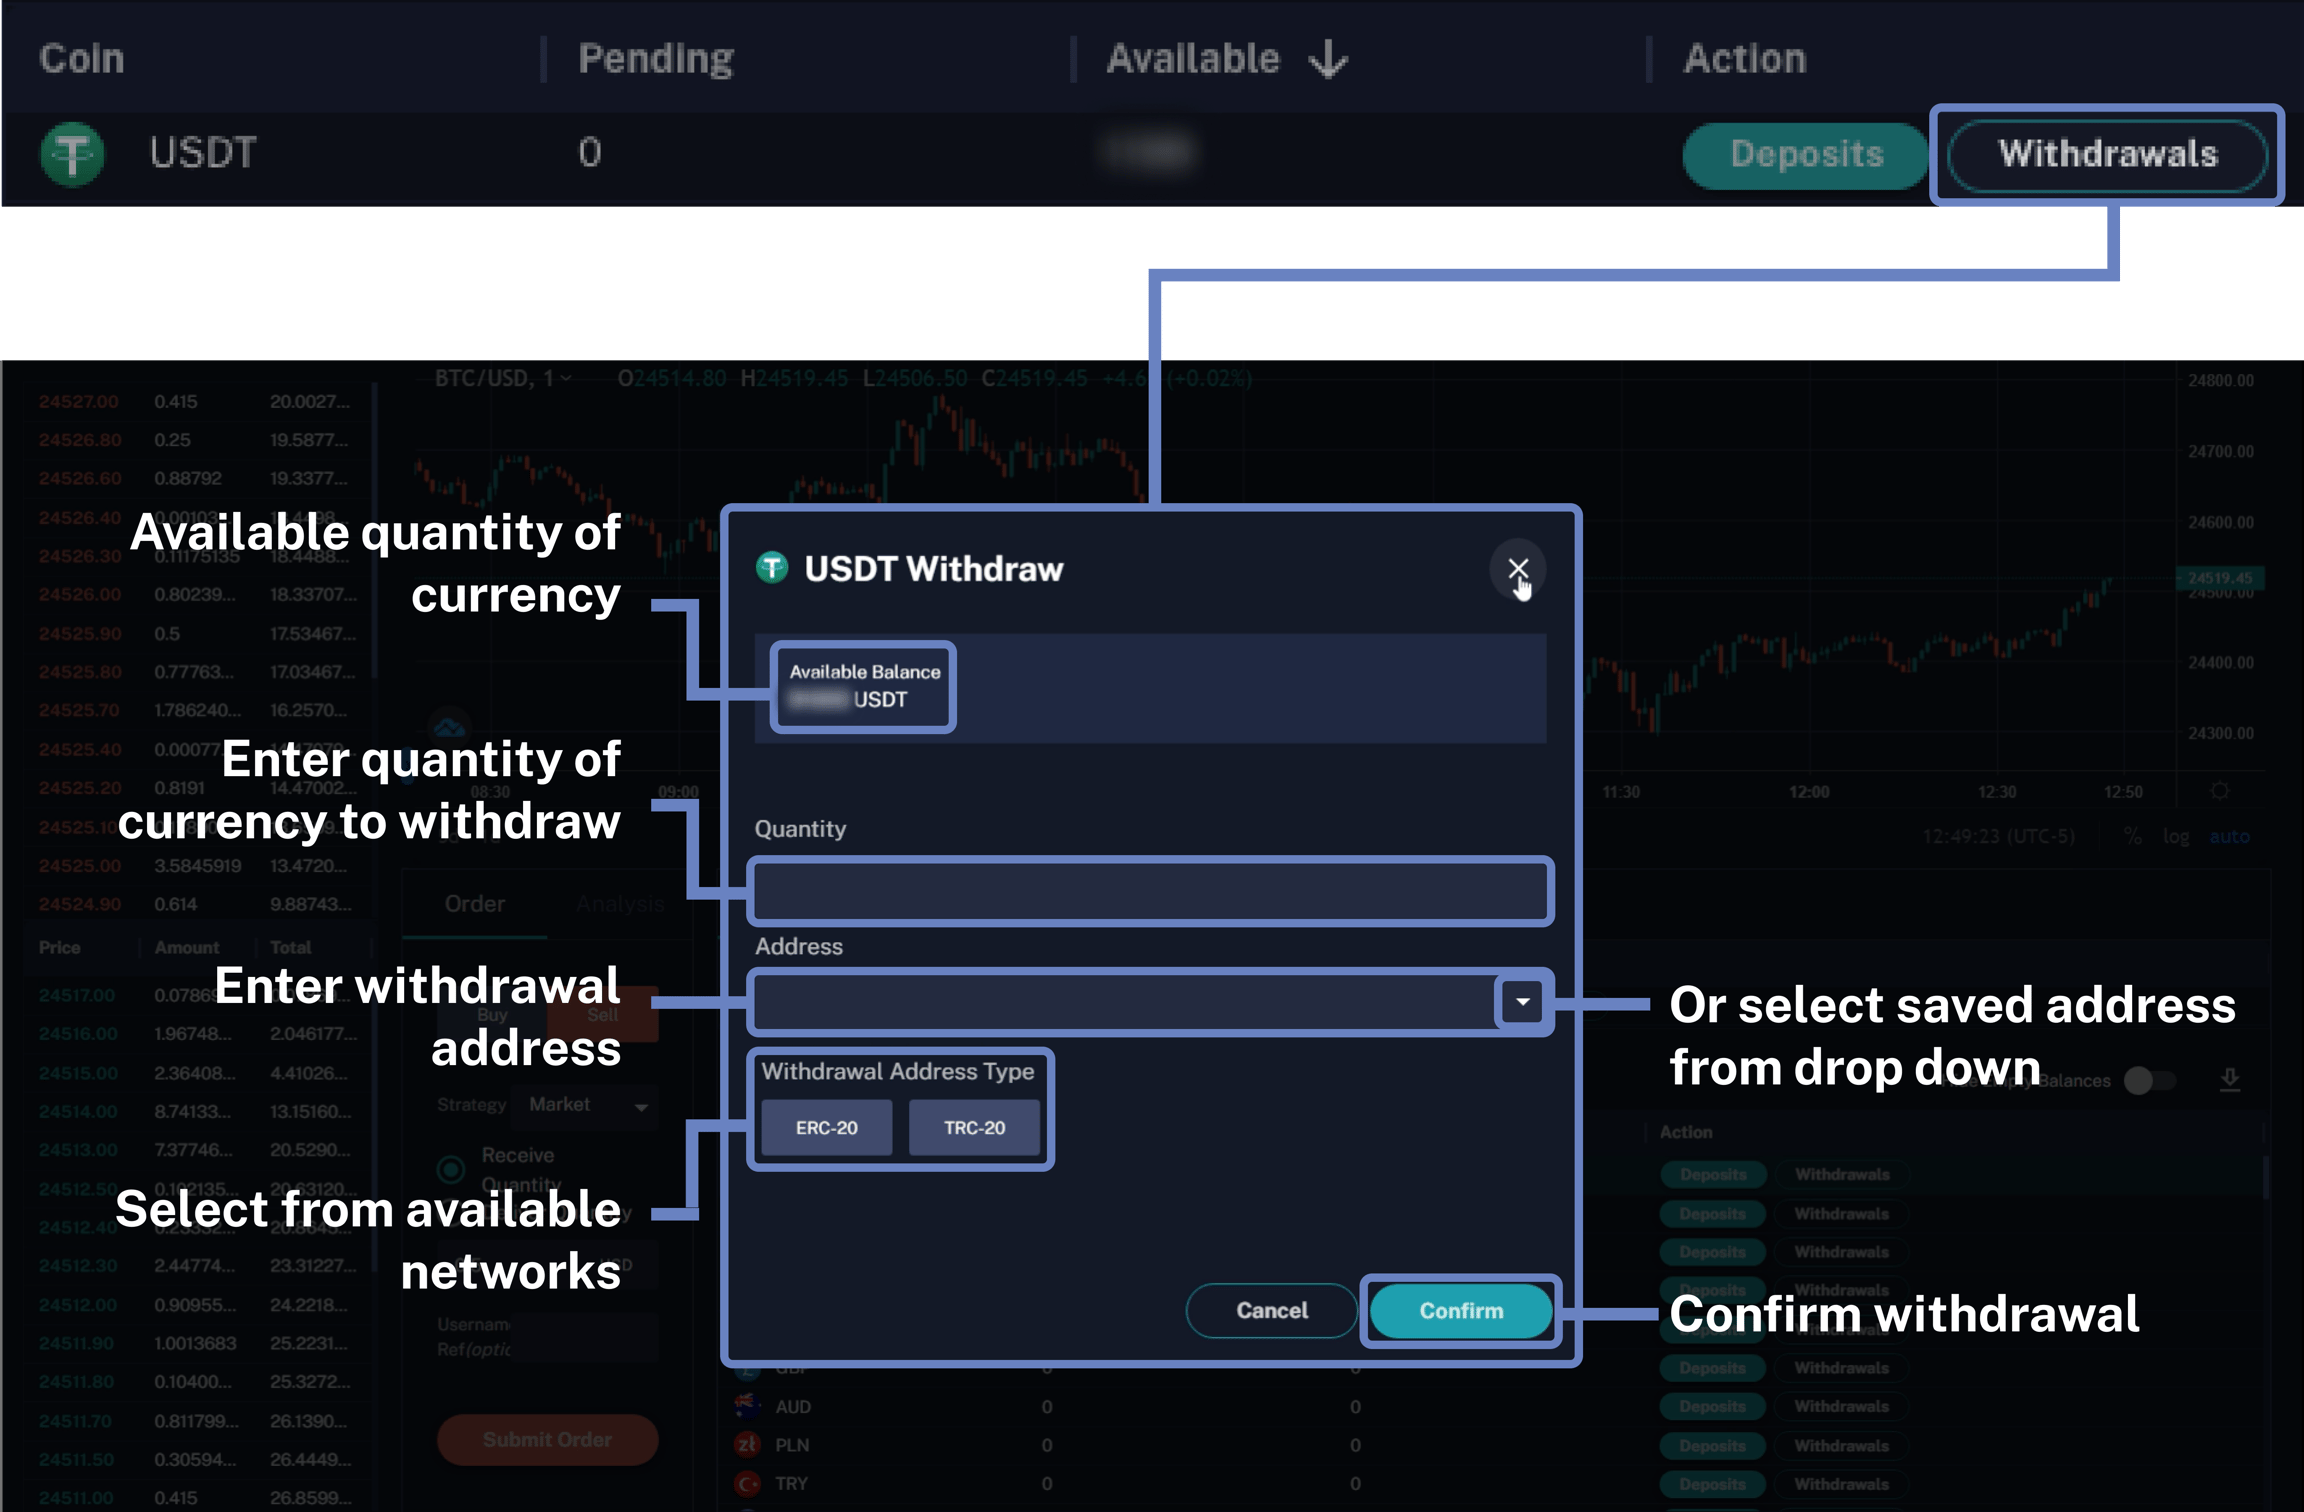Click the Withdrawals button for USDT
This screenshot has height=1512, width=2304.
pos(2107,154)
